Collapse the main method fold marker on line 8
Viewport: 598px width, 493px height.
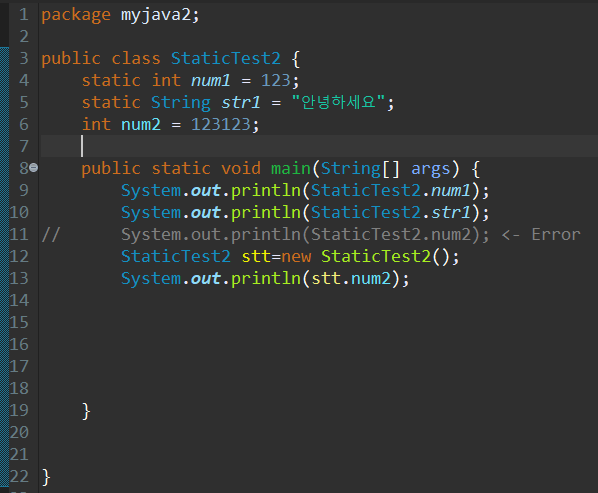pos(34,167)
